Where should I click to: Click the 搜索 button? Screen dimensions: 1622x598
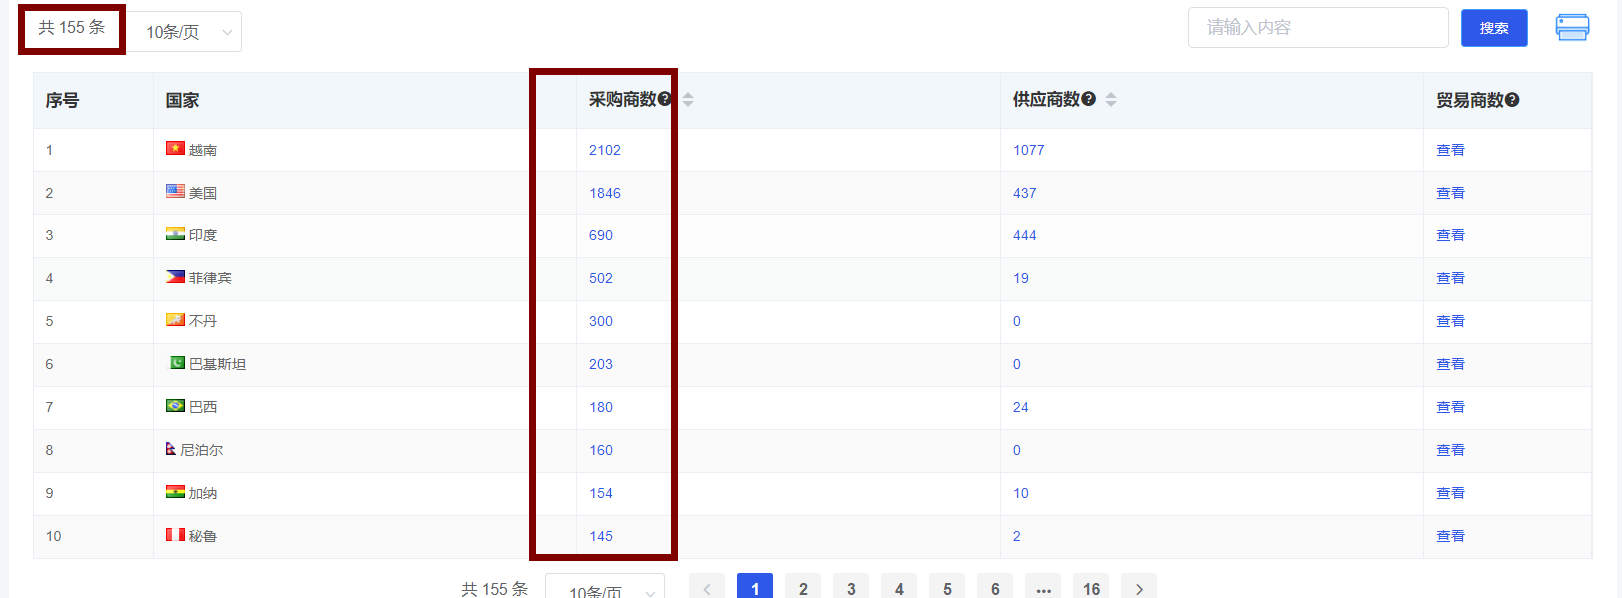(x=1494, y=28)
